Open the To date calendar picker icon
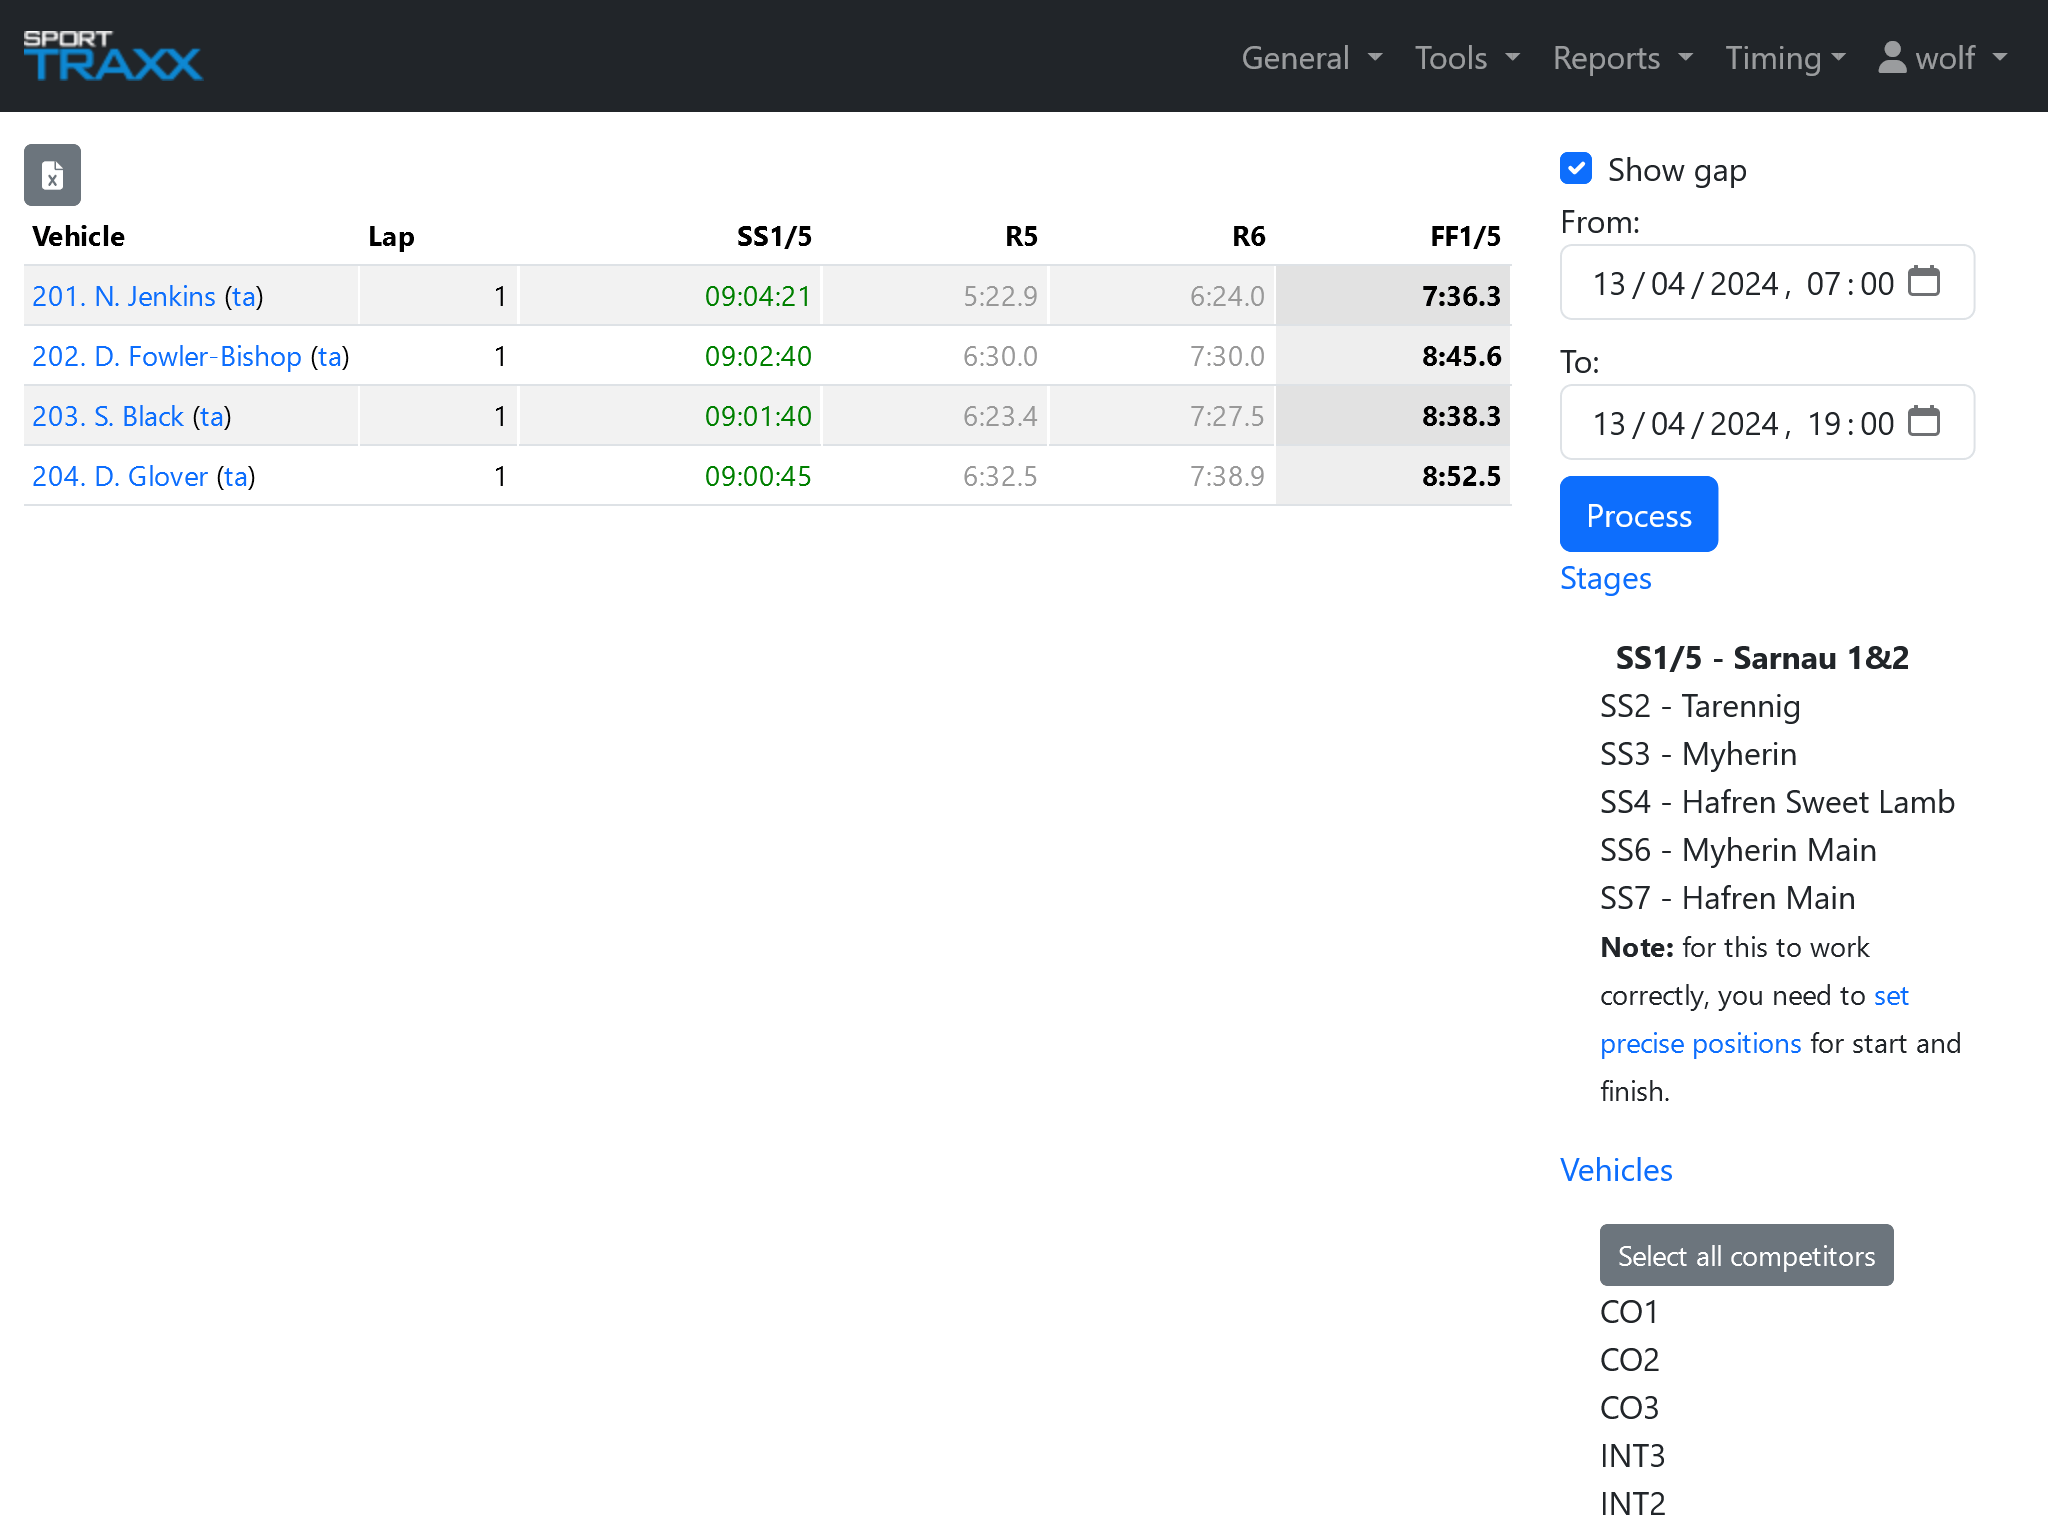Screen dimensions: 2048x1536 click(x=1923, y=422)
